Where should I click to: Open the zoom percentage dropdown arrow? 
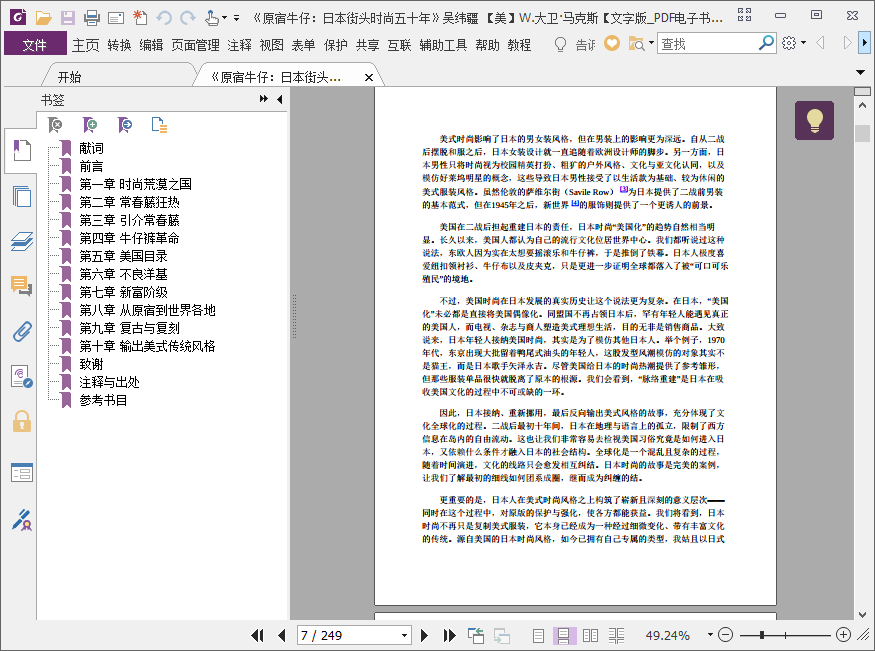coord(710,634)
